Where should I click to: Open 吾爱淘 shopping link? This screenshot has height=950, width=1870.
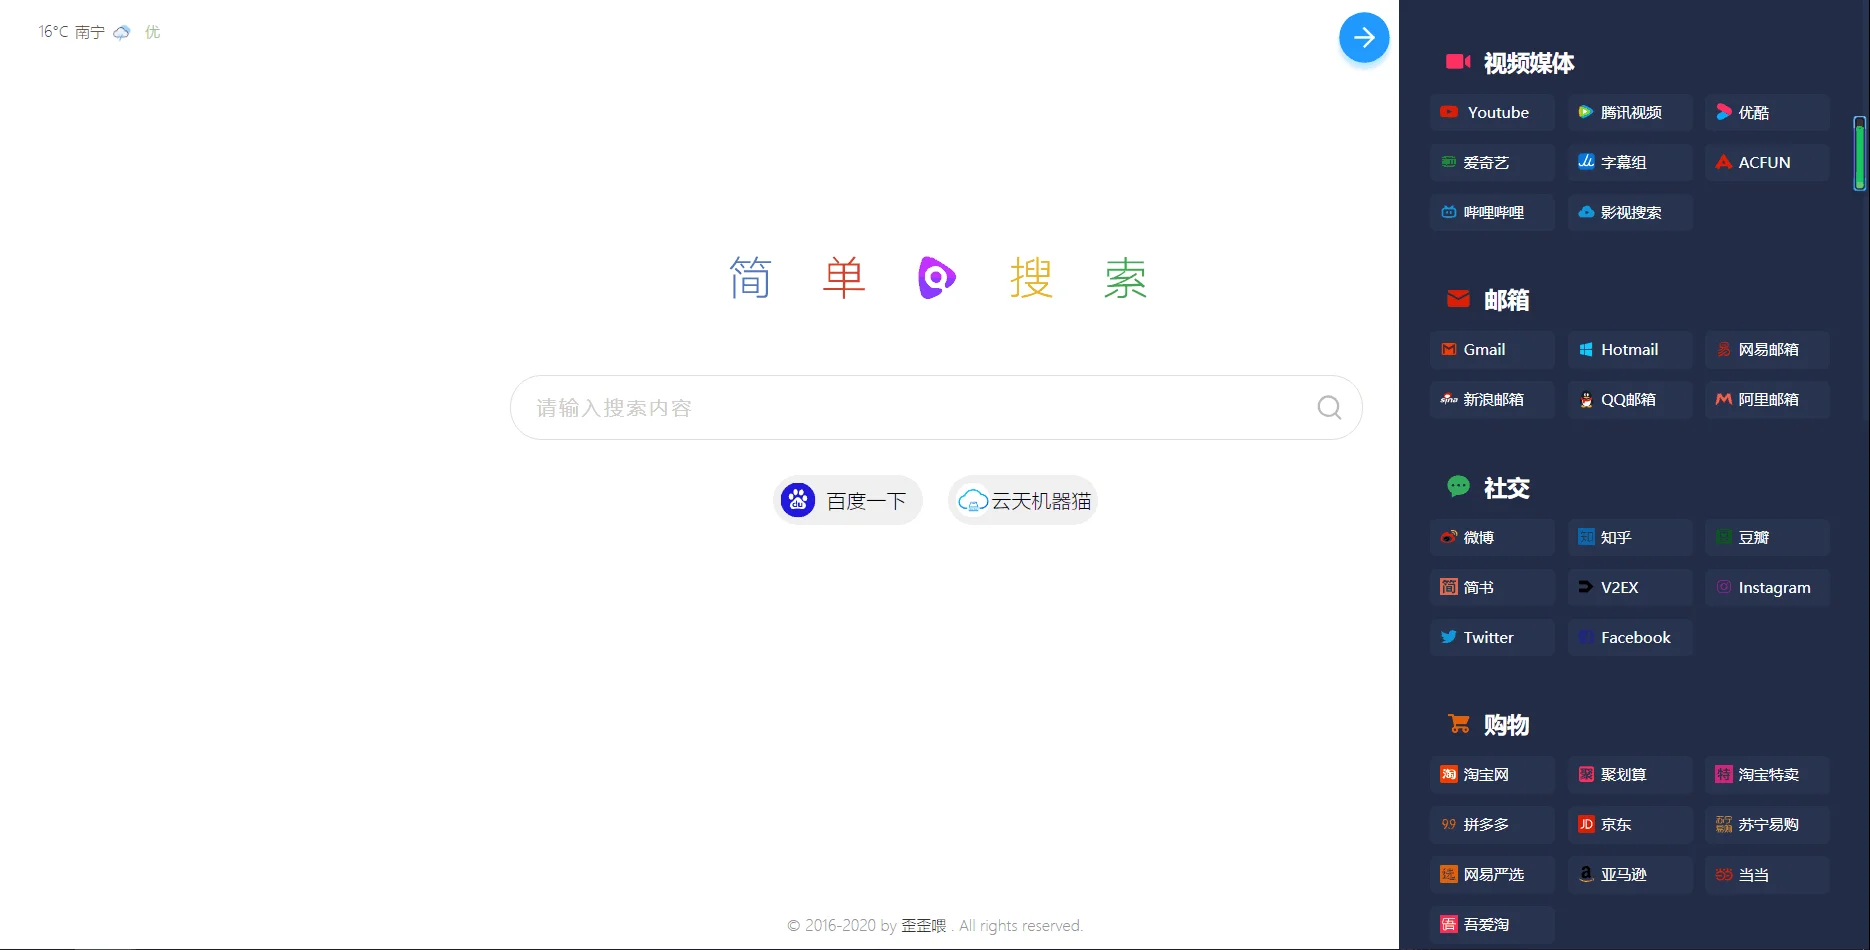click(x=1492, y=925)
